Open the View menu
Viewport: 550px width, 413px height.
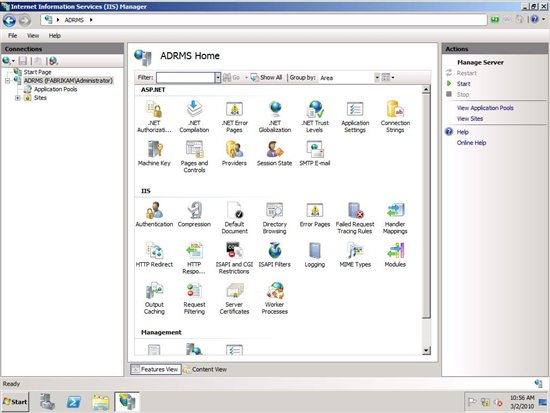click(33, 35)
